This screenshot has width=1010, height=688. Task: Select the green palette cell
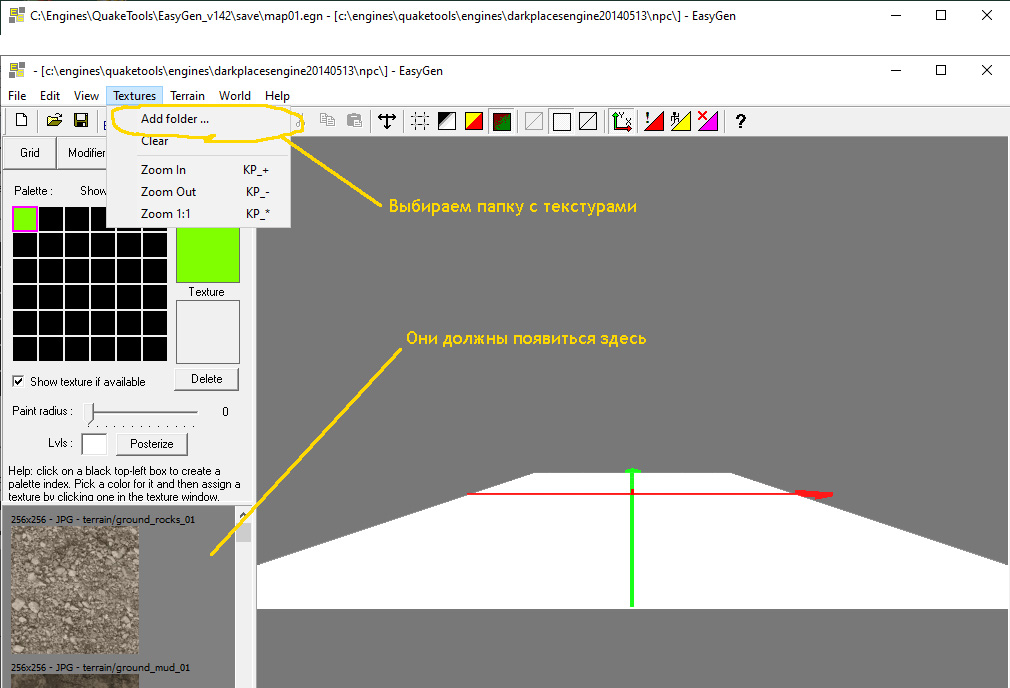(x=25, y=219)
